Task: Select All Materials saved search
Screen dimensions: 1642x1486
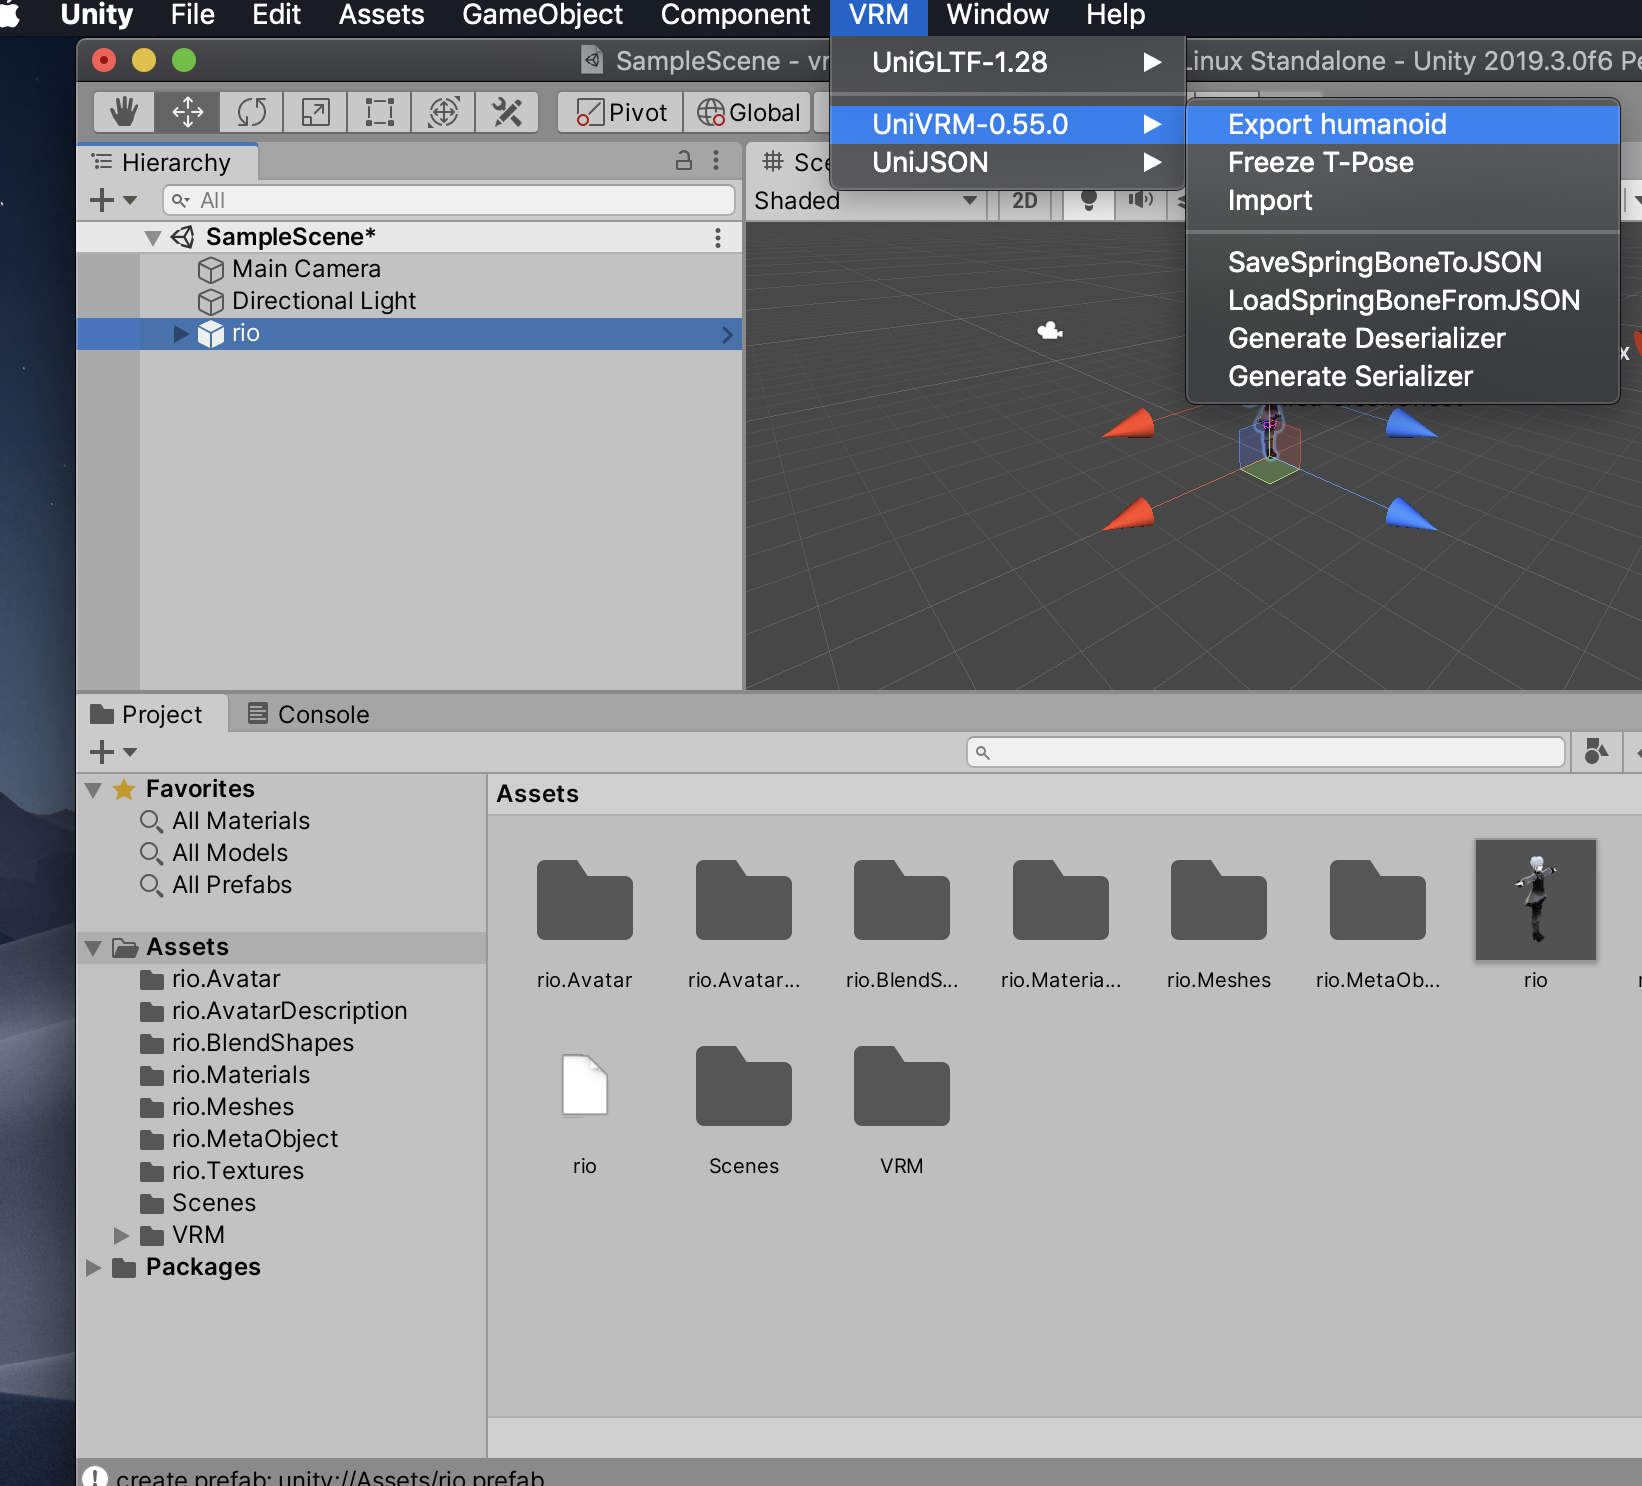Action: pos(241,821)
